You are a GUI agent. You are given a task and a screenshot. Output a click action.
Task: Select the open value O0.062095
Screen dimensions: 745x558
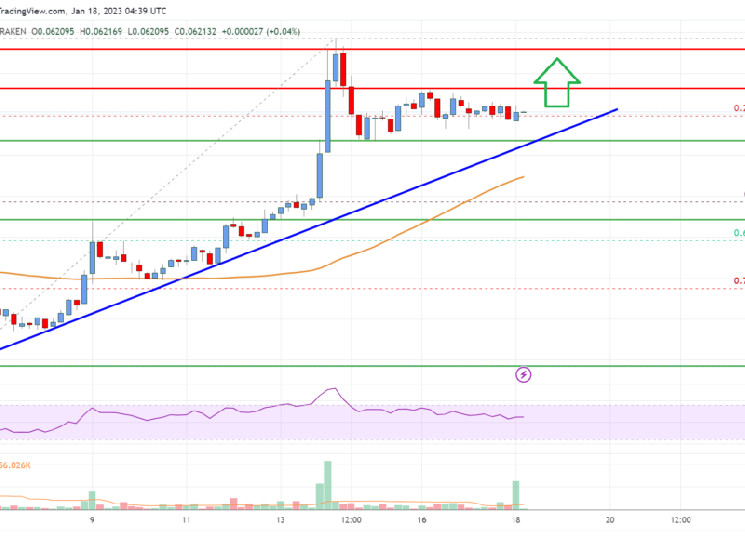tap(53, 32)
